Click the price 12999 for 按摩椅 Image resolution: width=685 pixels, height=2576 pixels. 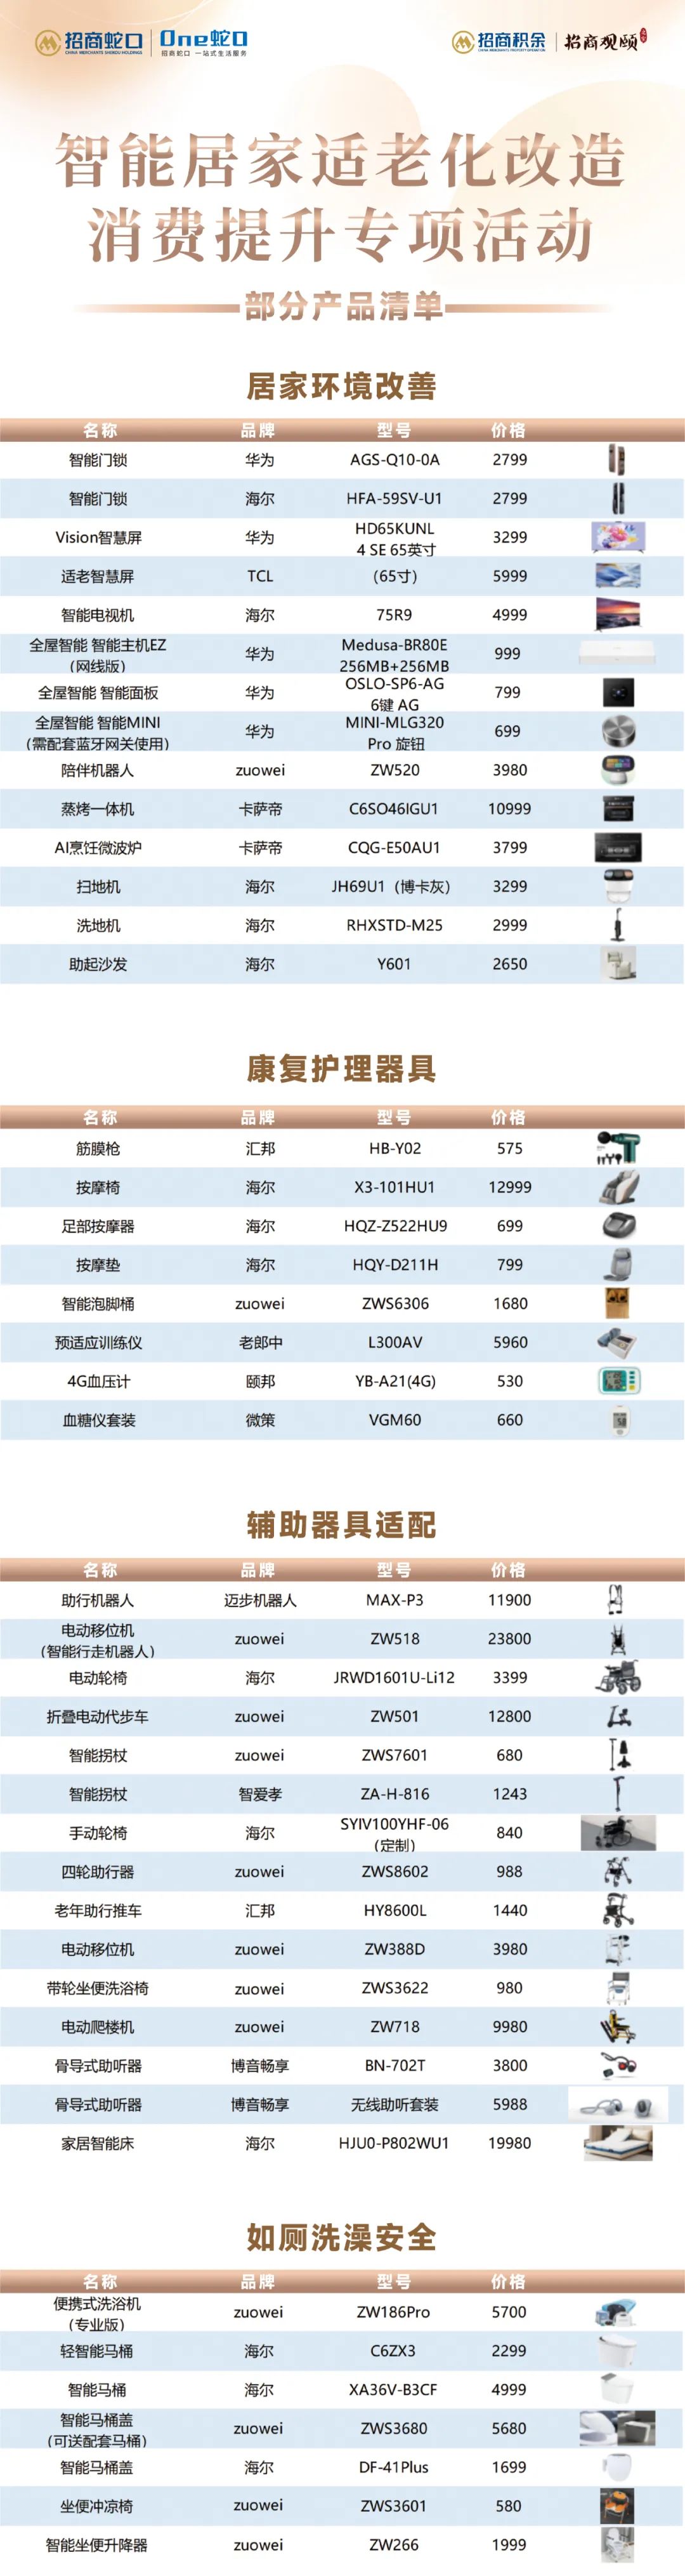click(509, 1187)
